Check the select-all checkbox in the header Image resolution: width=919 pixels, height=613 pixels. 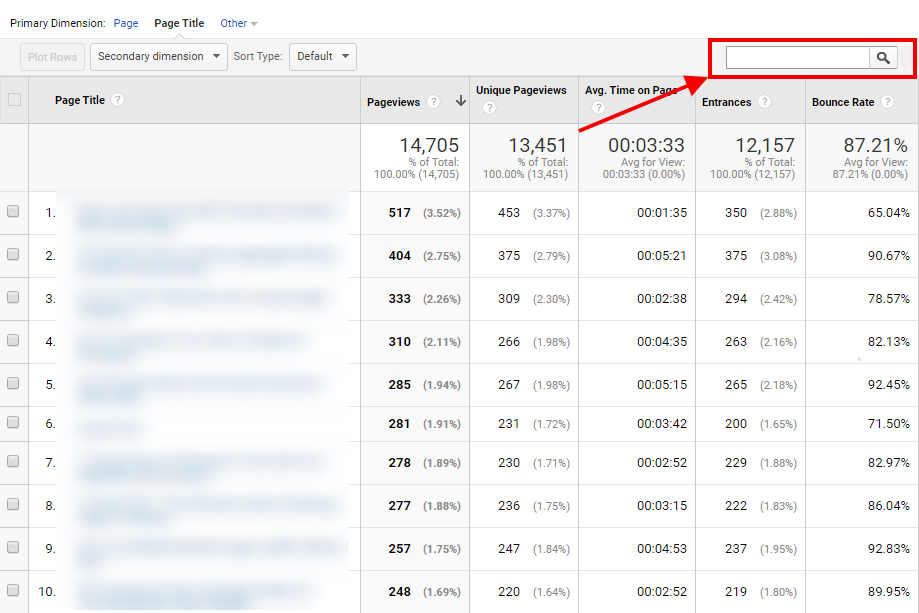[x=14, y=100]
